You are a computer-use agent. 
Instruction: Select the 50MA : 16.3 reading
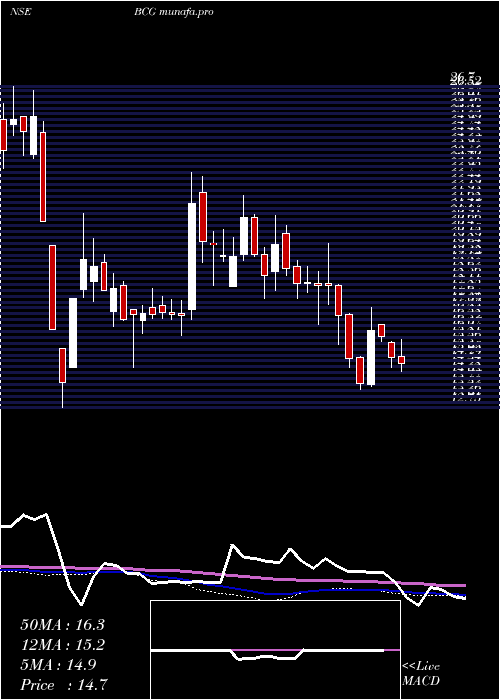tap(62, 625)
